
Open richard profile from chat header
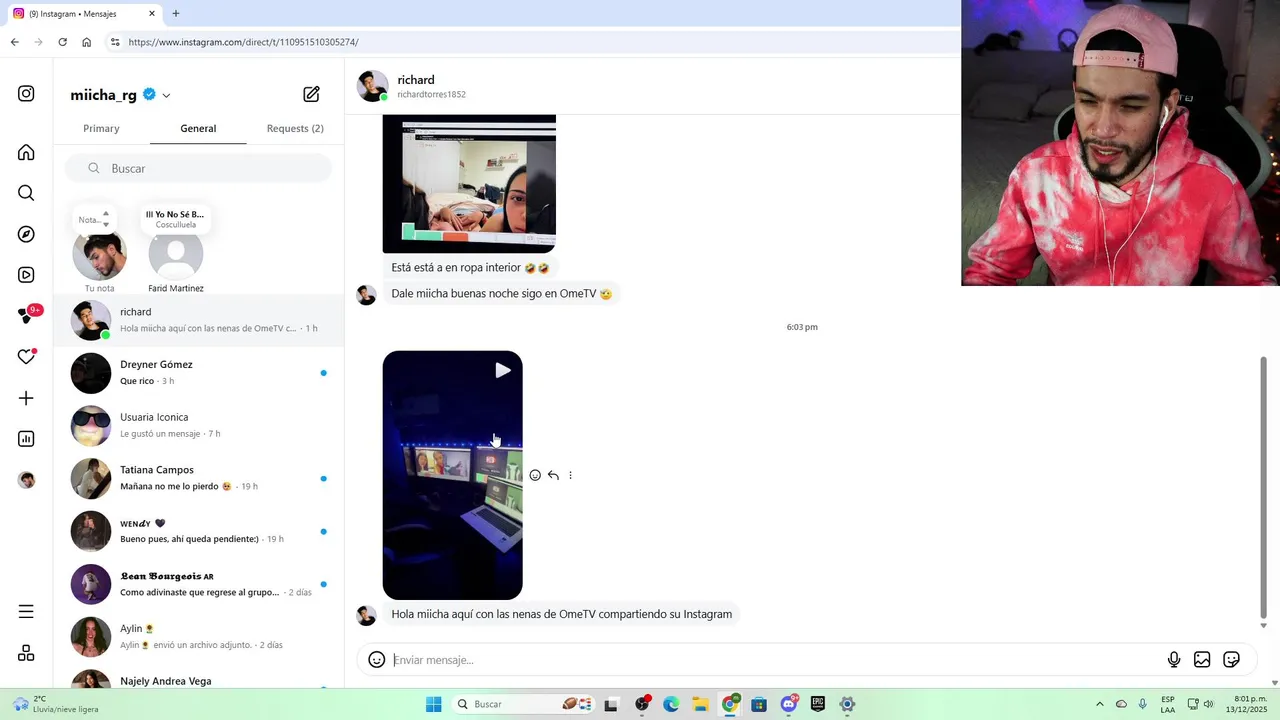click(412, 86)
